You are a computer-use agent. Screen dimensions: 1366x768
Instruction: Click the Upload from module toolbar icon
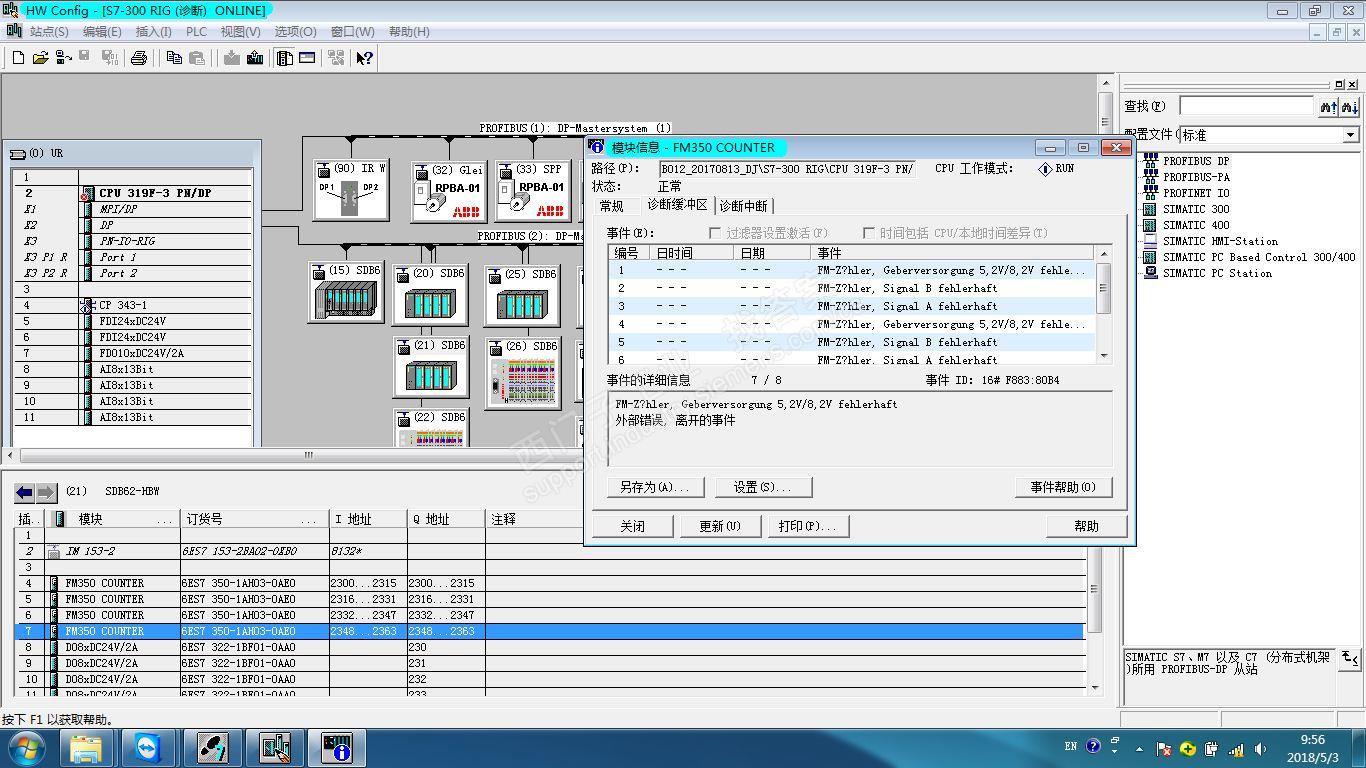(x=255, y=58)
